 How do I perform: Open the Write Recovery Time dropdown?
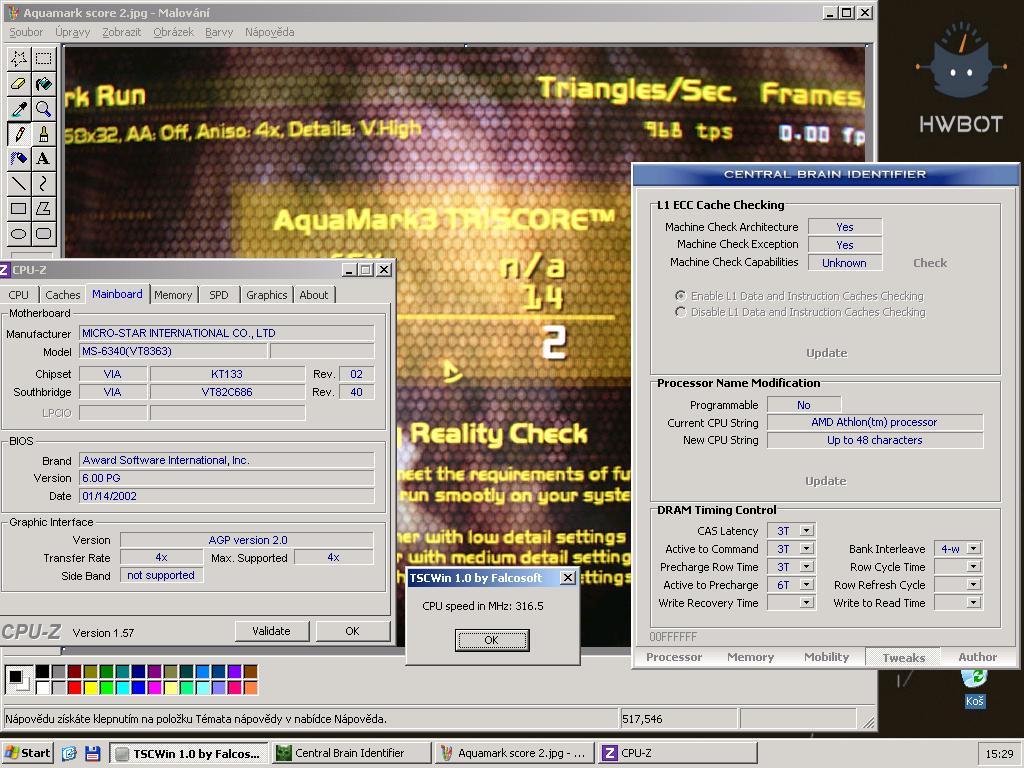[807, 602]
